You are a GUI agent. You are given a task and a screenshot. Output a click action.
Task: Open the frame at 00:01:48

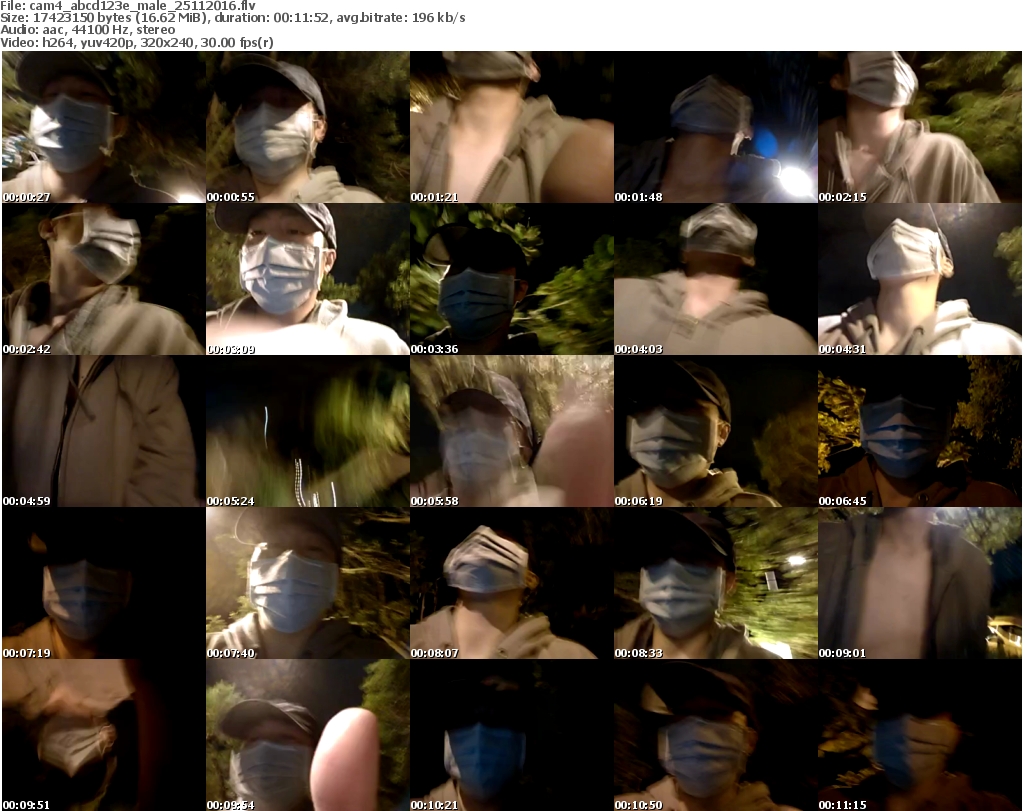pyautogui.click(x=716, y=127)
